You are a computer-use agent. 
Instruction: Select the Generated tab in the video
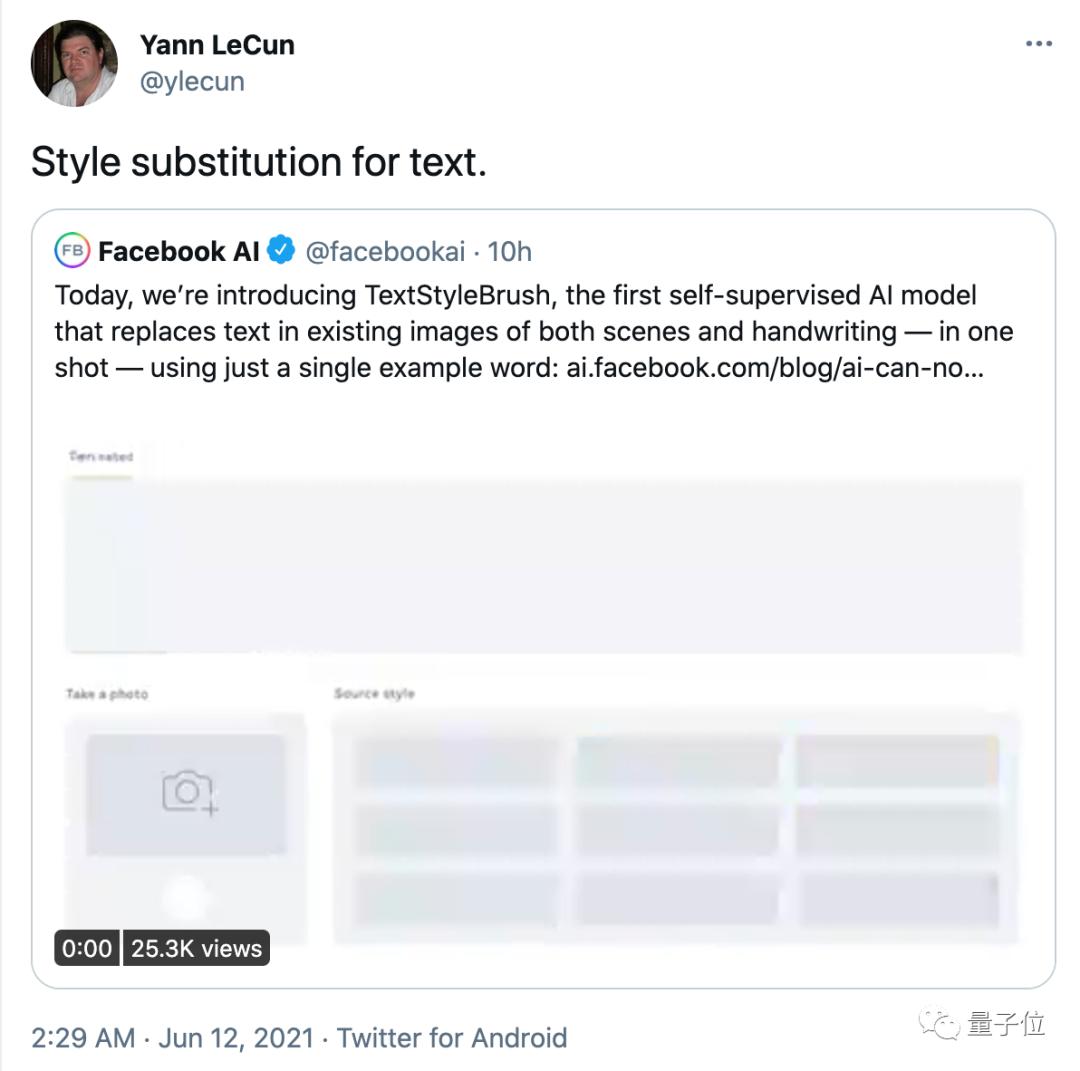[x=100, y=457]
